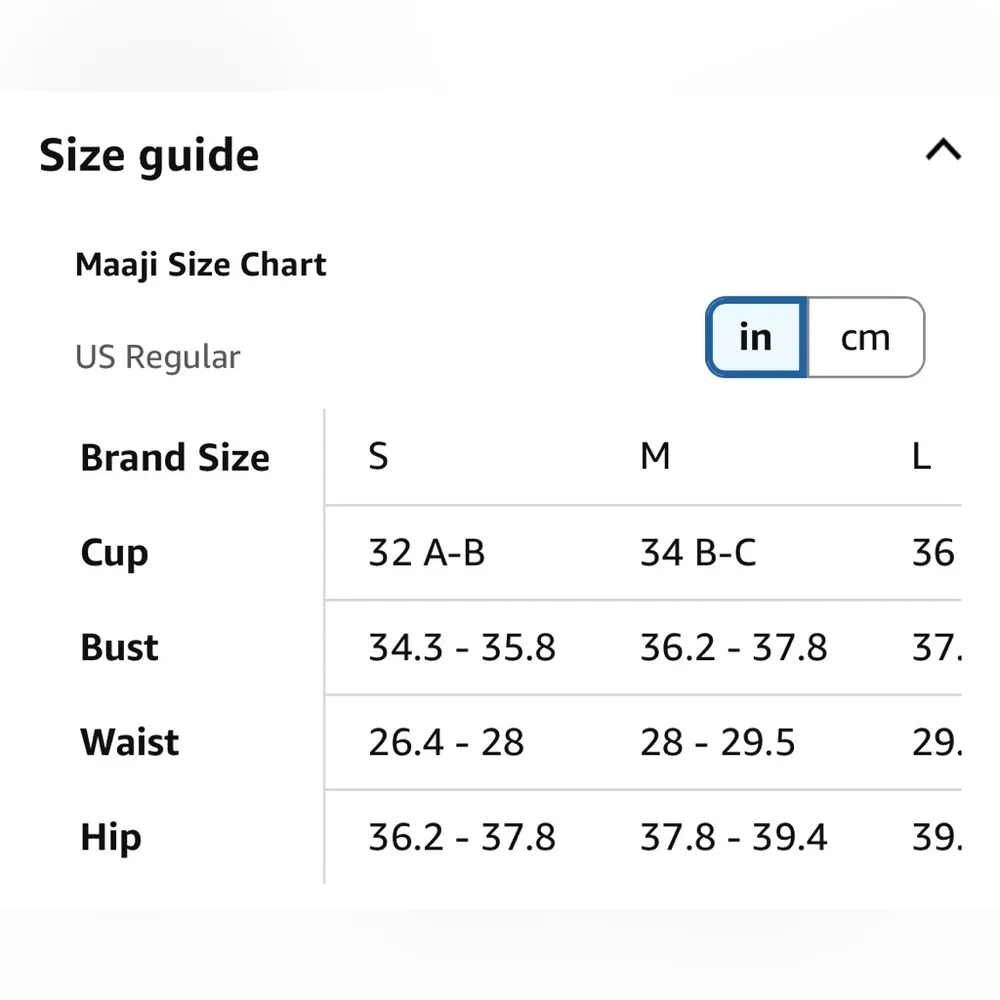Select the in unit toggle
1000x1000 pixels.
[x=756, y=338]
